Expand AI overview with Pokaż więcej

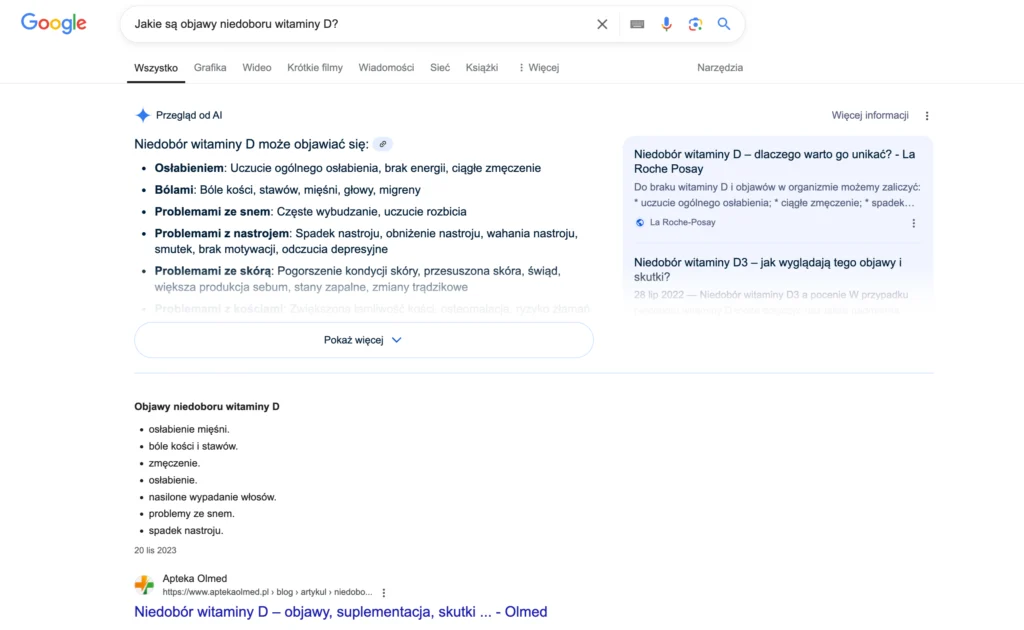pos(364,340)
